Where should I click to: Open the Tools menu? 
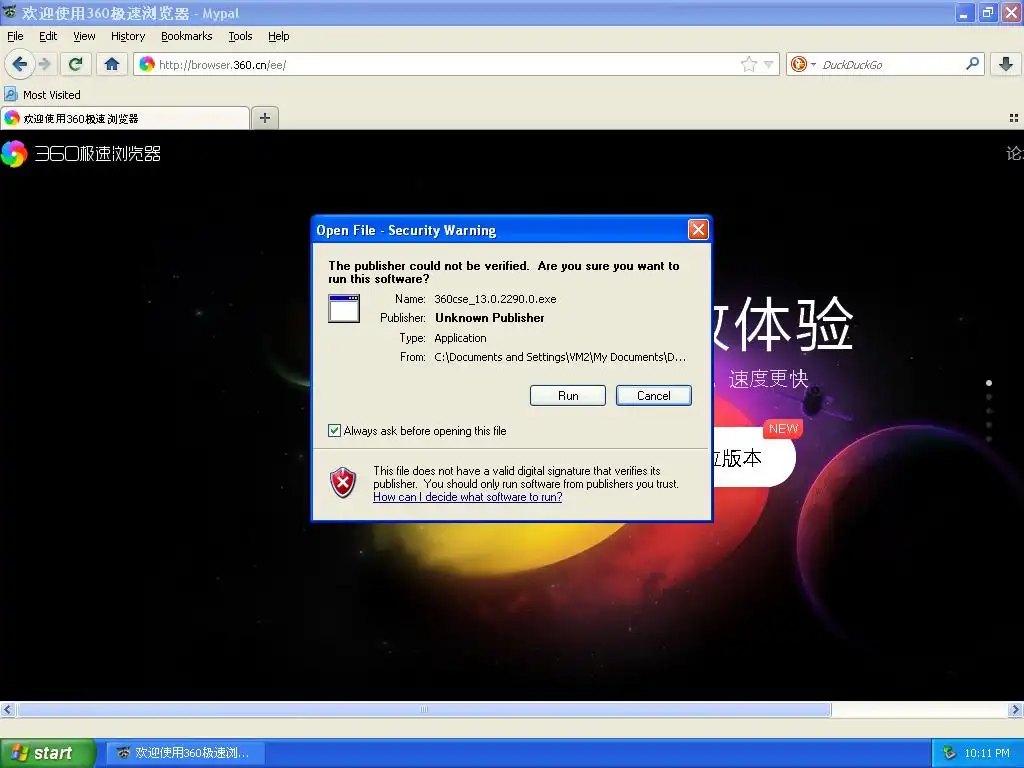click(x=240, y=36)
